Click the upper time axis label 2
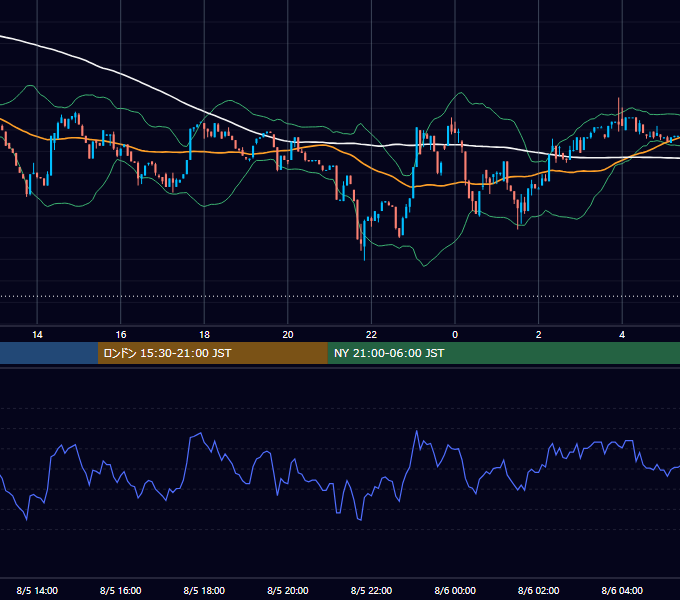The image size is (680, 600). coord(539,335)
